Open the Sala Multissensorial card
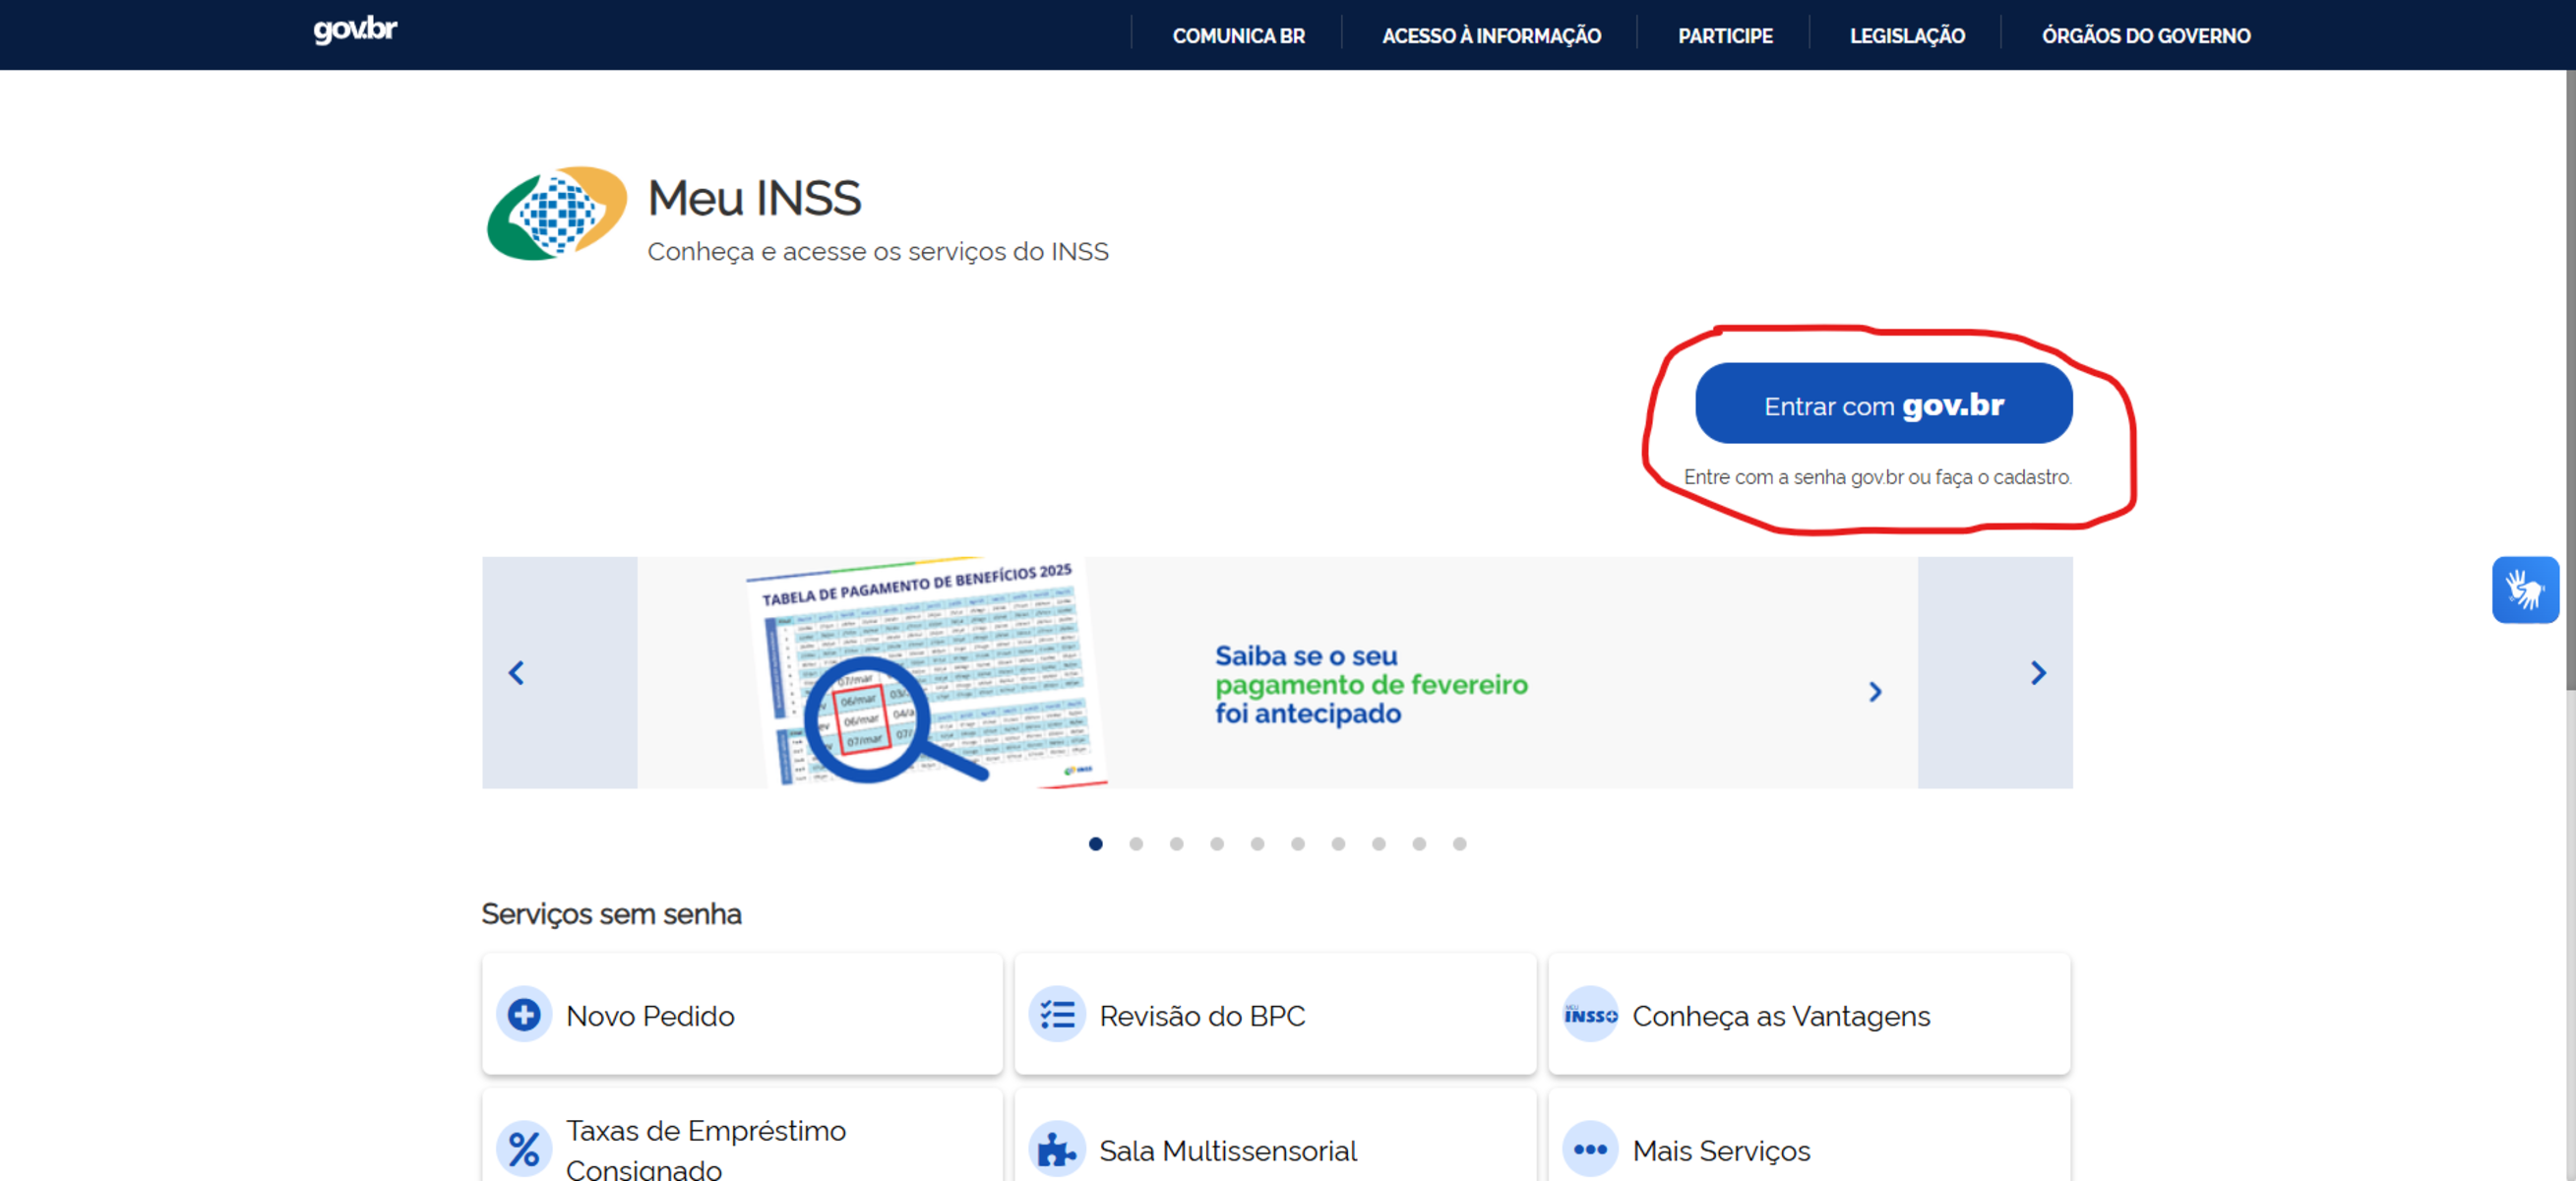This screenshot has height=1181, width=2576. [1275, 1136]
